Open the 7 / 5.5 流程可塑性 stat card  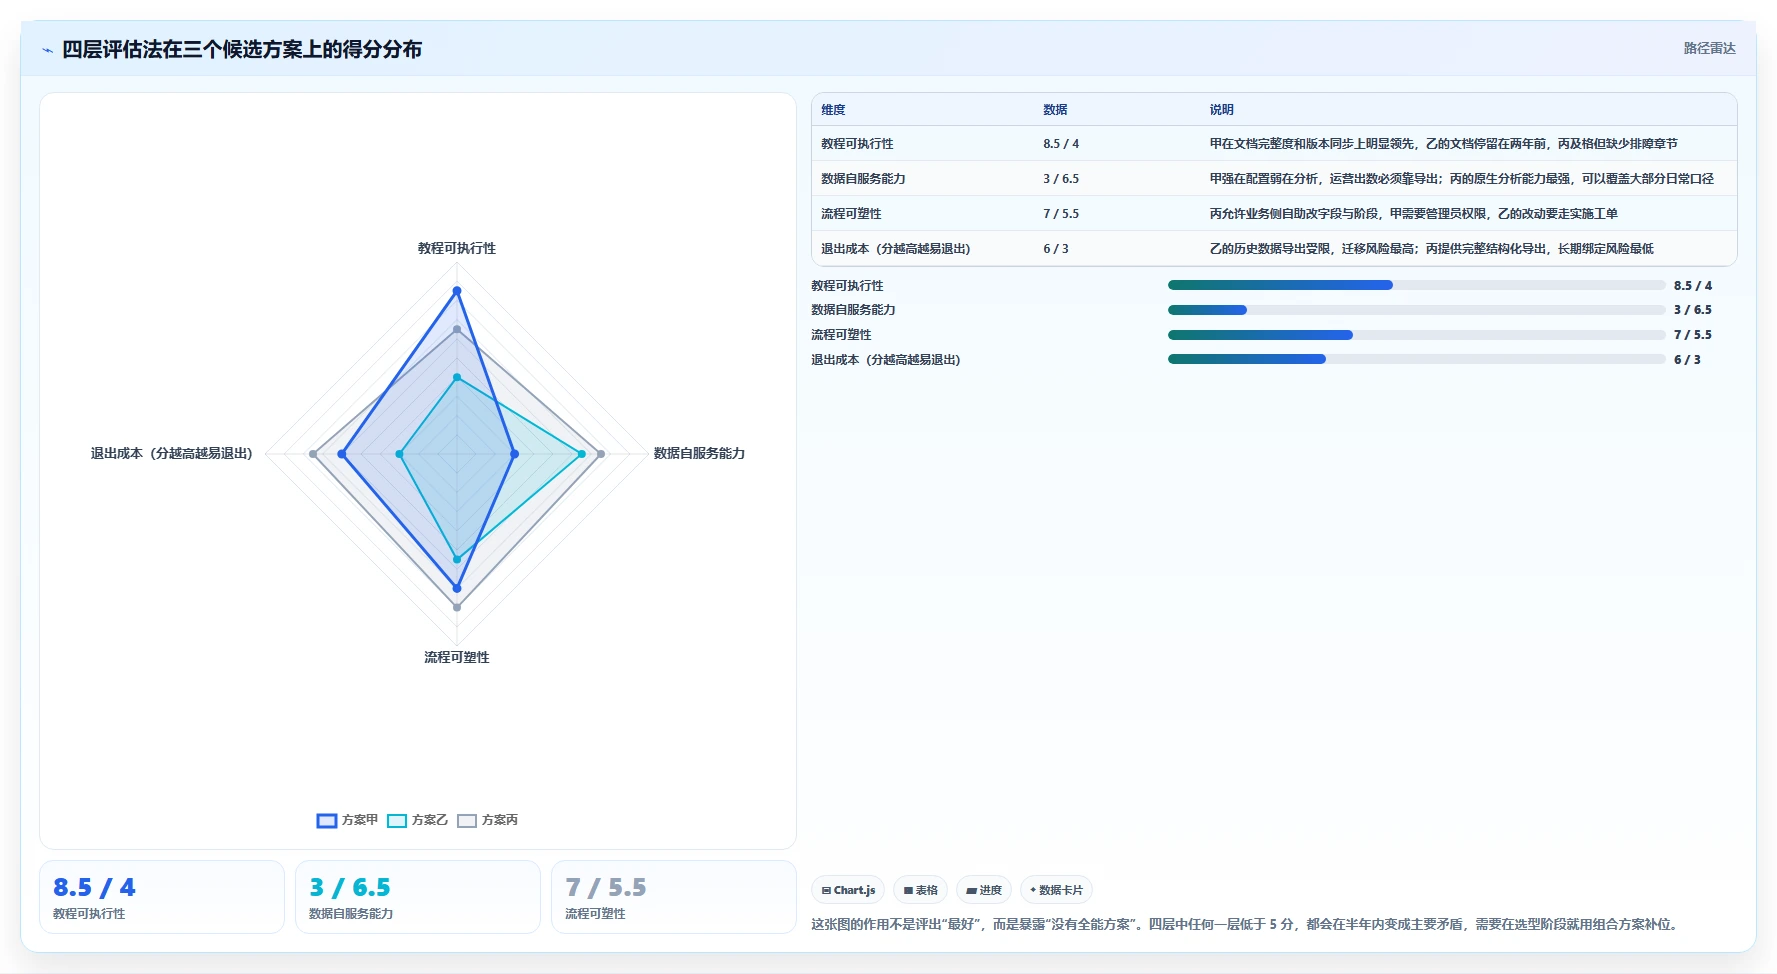(674, 897)
